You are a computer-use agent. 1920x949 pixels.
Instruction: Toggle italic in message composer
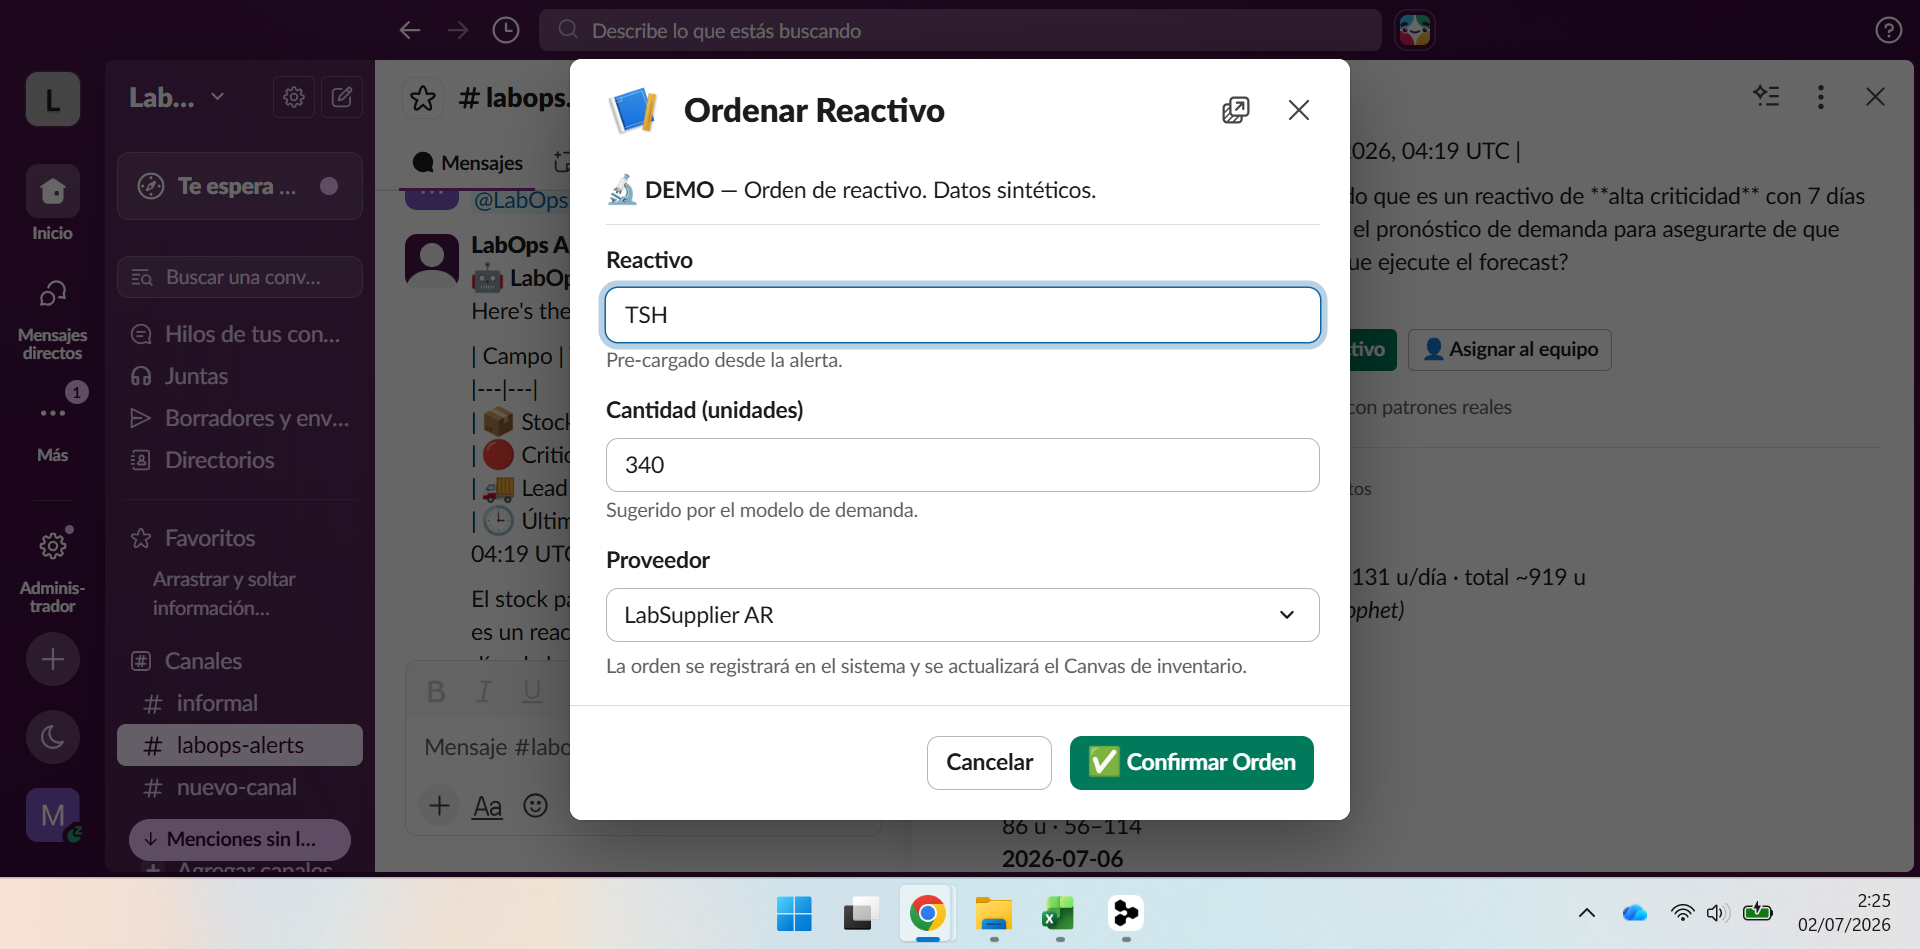484,691
